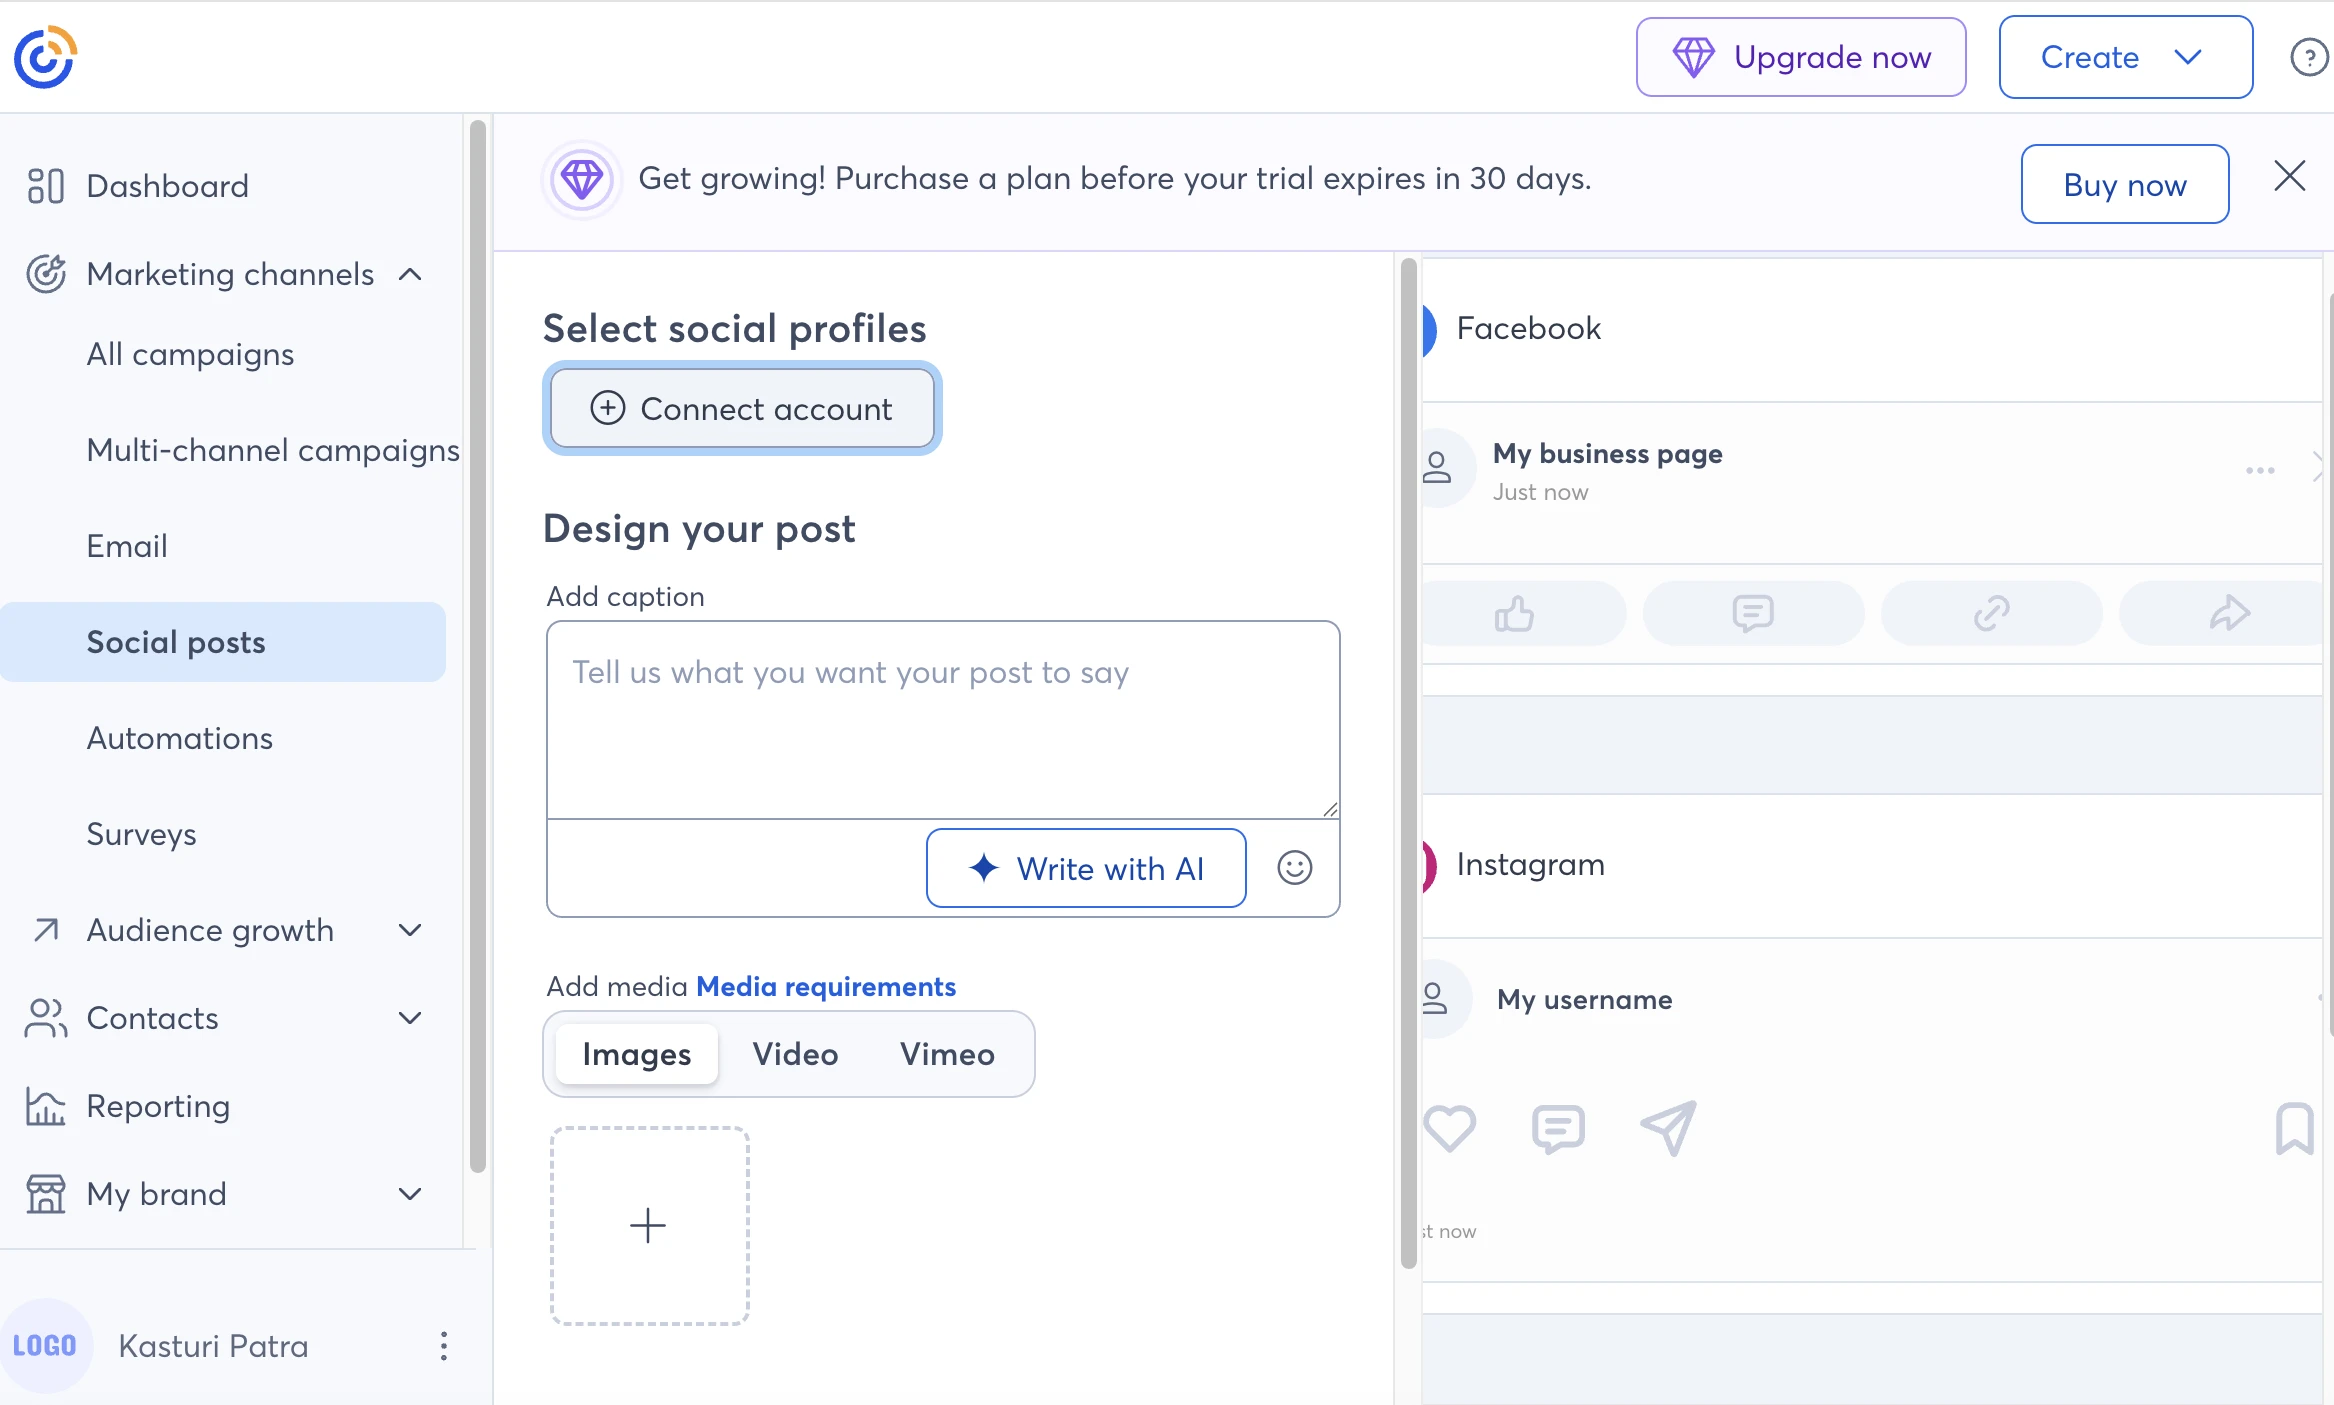Screen dimensions: 2334x1405
Task: Open the Create dropdown
Action: coord(2125,58)
